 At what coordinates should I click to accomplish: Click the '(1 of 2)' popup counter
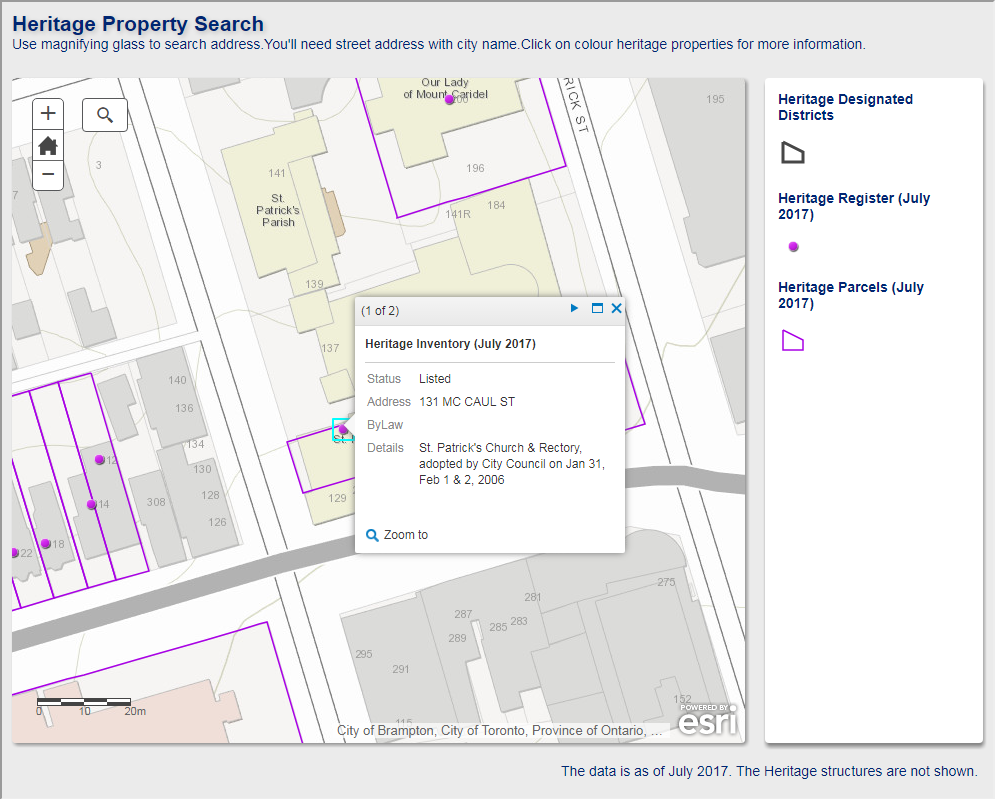point(380,311)
